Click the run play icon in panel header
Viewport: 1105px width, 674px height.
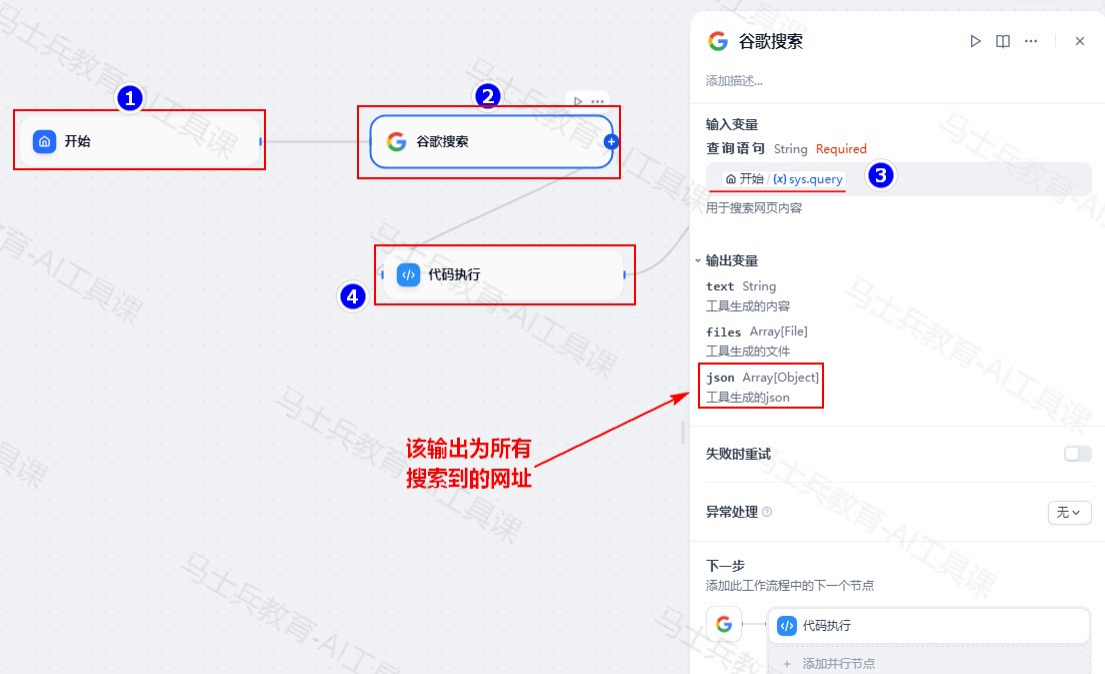975,41
